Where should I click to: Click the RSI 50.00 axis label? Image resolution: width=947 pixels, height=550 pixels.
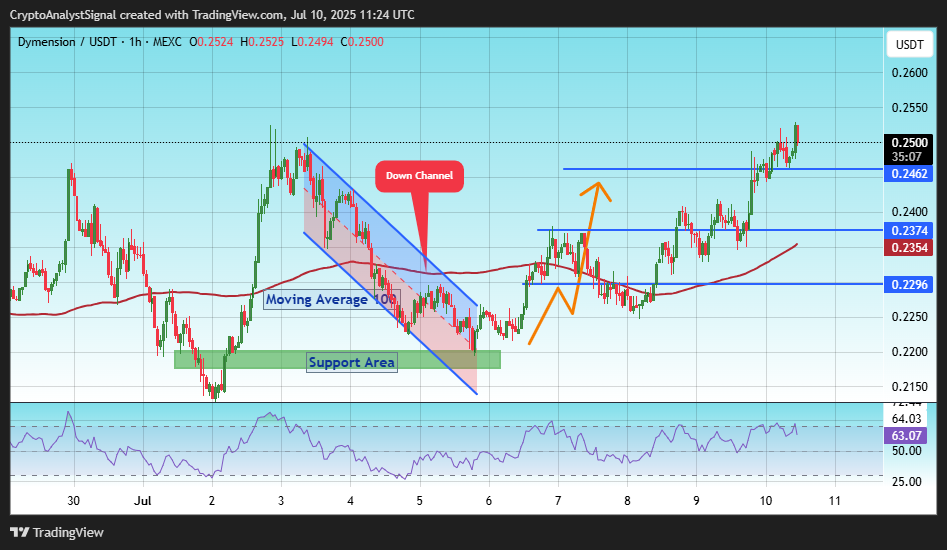click(907, 451)
